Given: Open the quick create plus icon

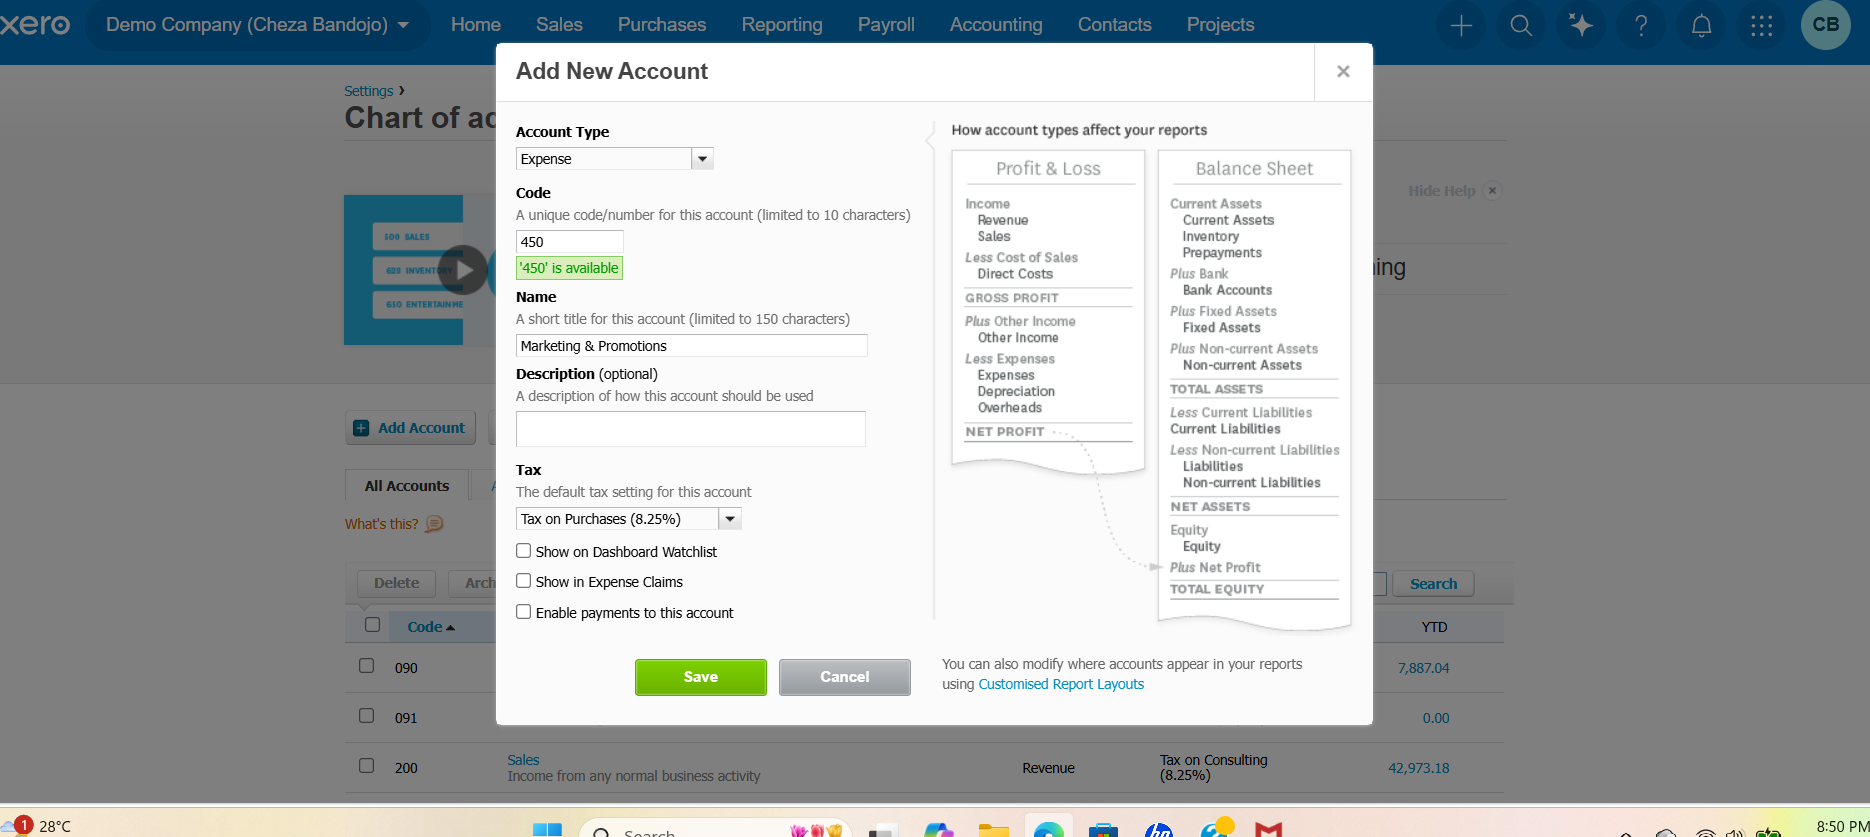Looking at the screenshot, I should [x=1461, y=25].
